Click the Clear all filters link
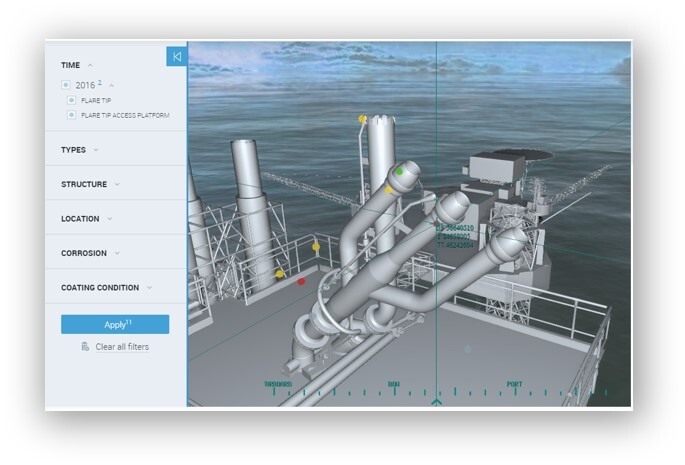Viewport: 685px width, 465px height. [122, 347]
